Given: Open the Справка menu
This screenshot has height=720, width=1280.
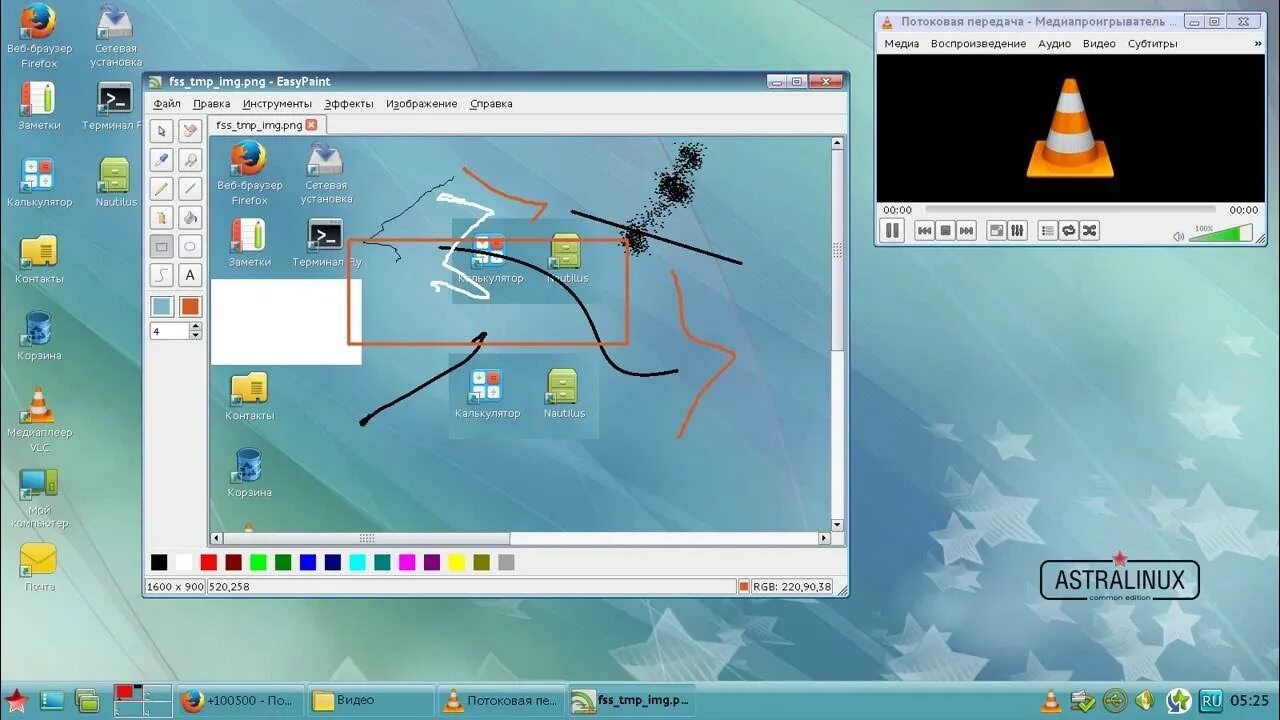Looking at the screenshot, I should [x=491, y=103].
